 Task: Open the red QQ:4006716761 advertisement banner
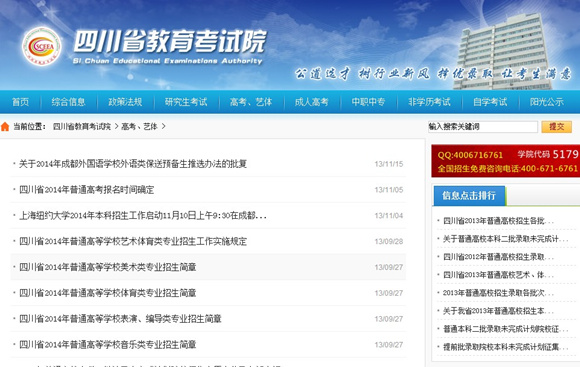506,161
